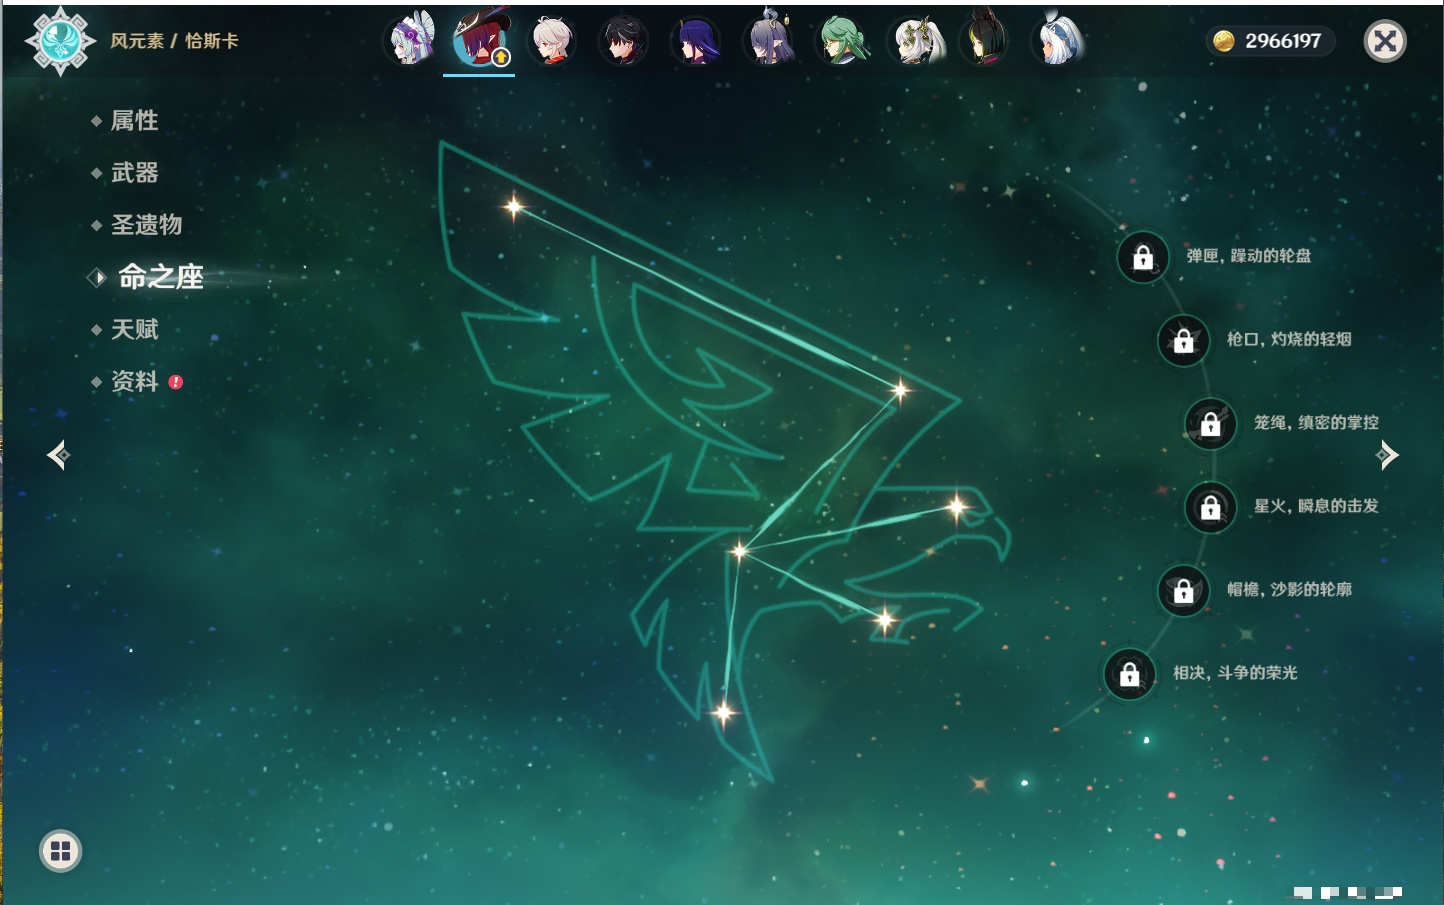The height and width of the screenshot is (905, 1444).
Task: Click the gold Mora coin icon
Action: coord(1224,41)
